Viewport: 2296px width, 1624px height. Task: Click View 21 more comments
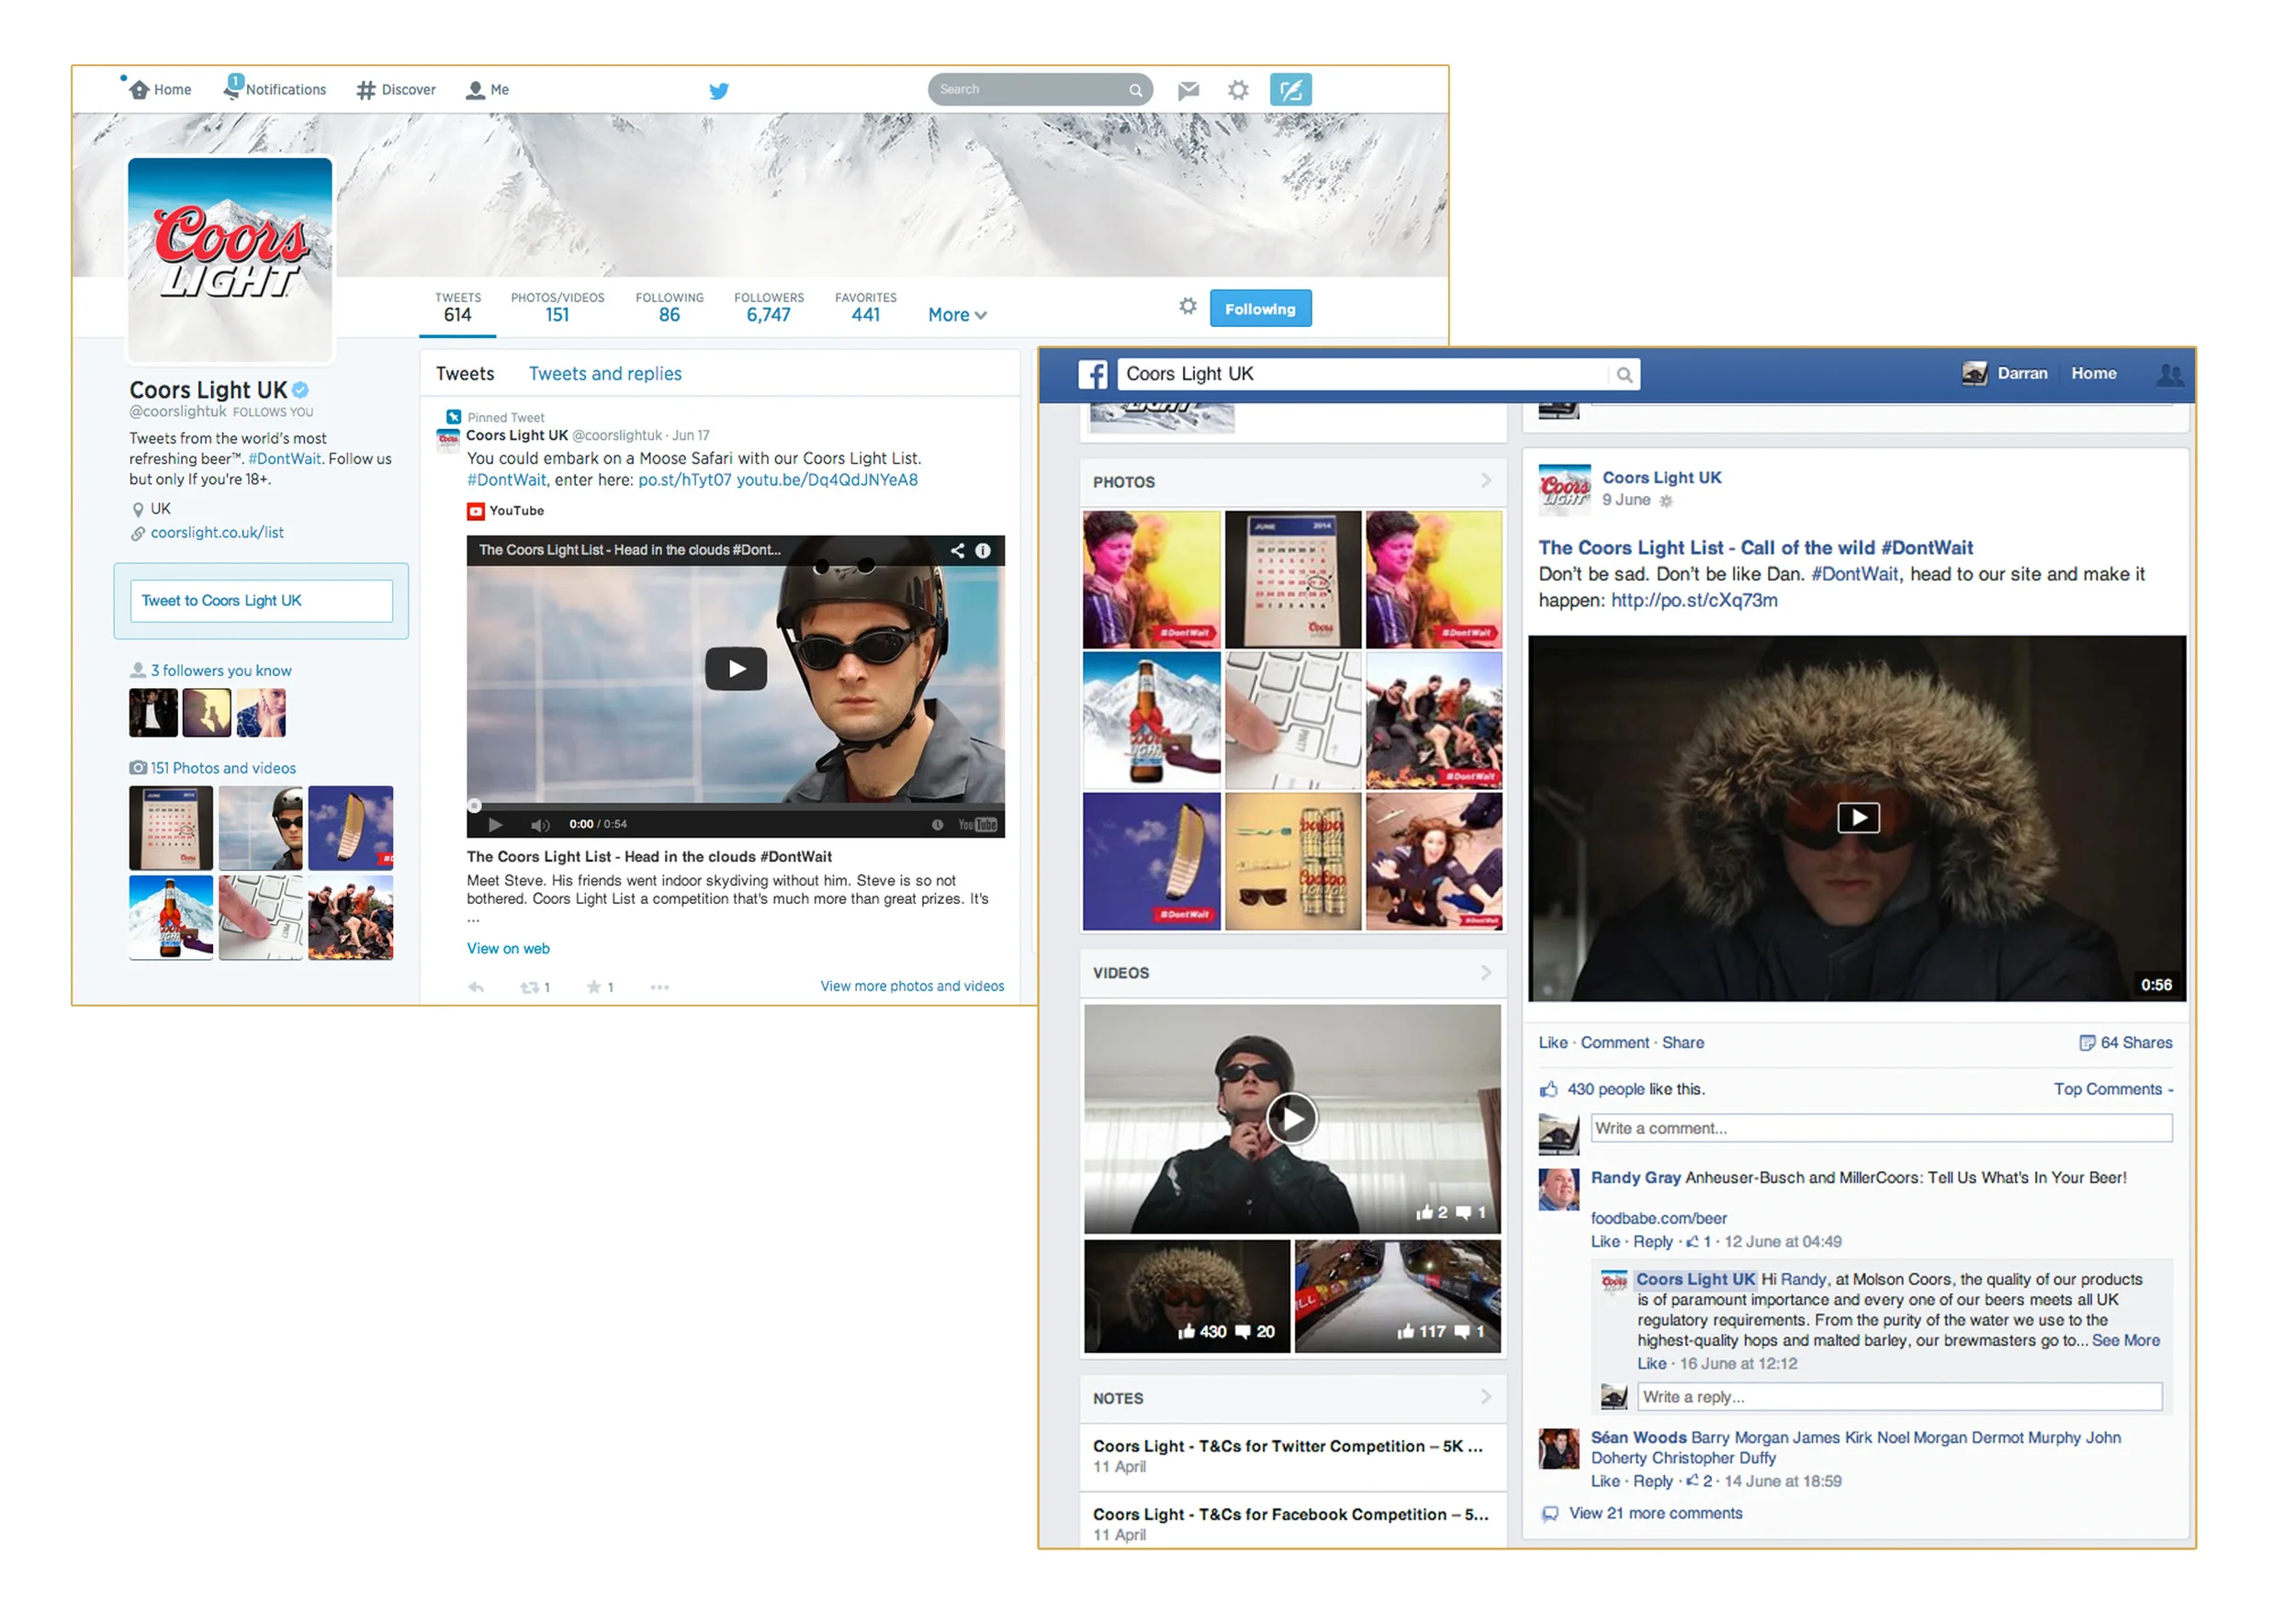point(1655,1513)
